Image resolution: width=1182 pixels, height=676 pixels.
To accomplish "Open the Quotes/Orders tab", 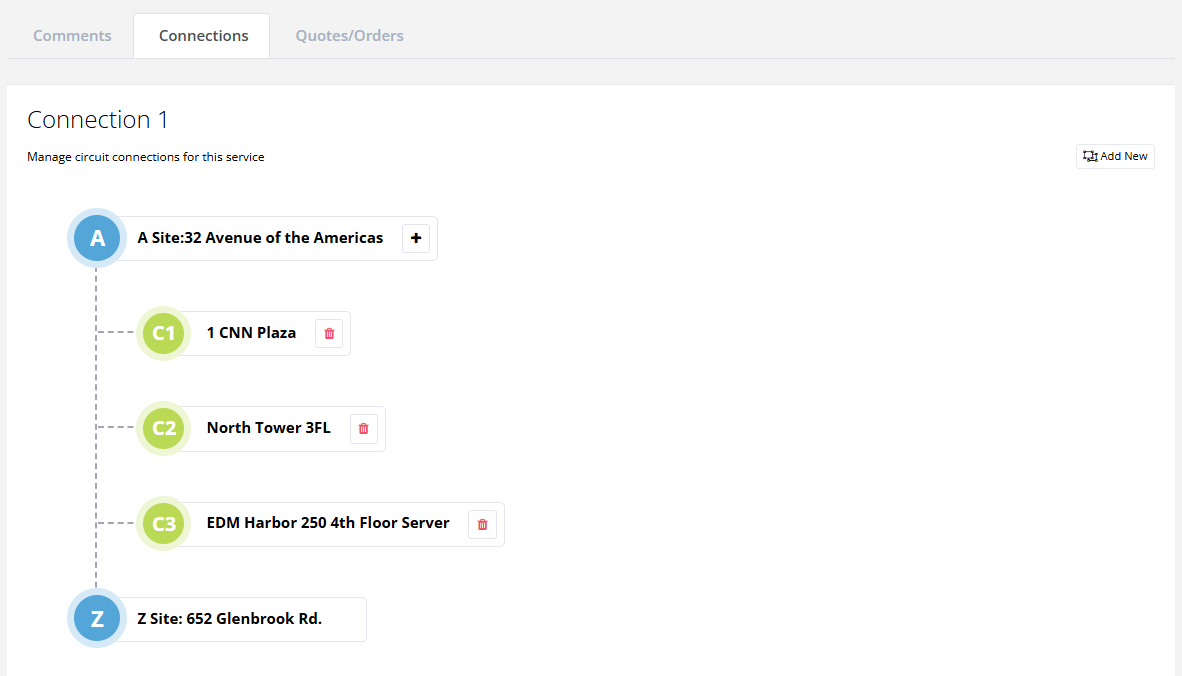I will [x=349, y=35].
